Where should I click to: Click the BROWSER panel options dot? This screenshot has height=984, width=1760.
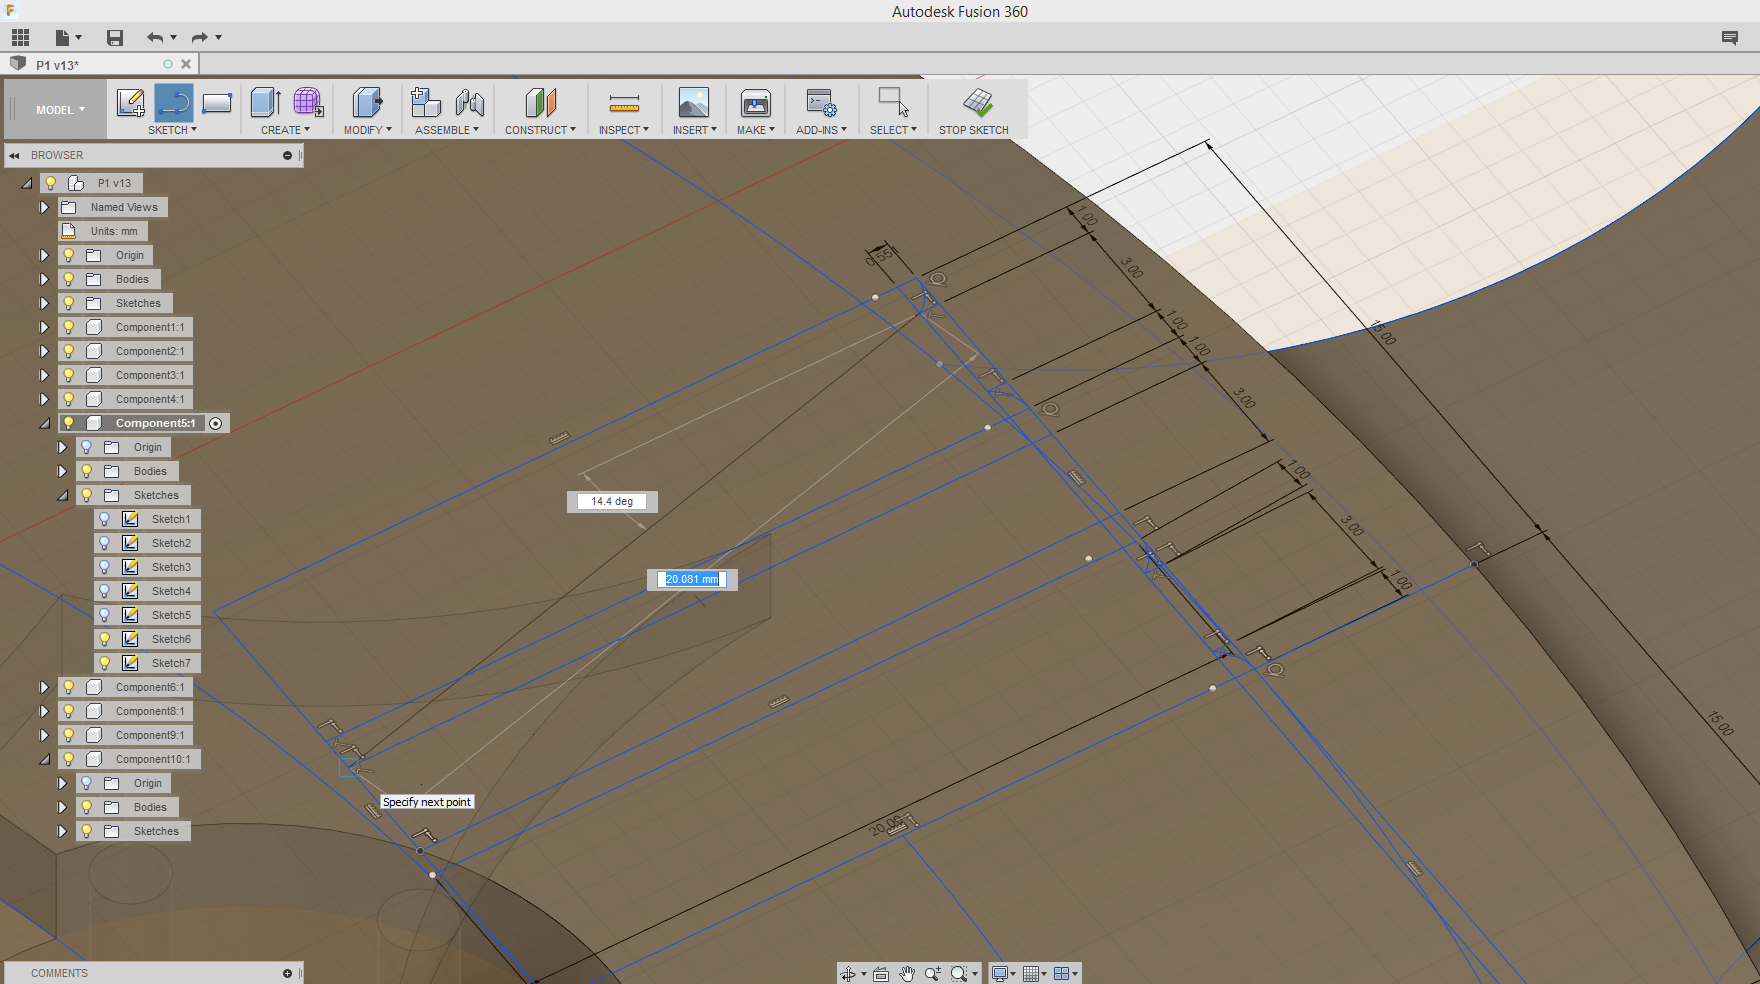(287, 155)
